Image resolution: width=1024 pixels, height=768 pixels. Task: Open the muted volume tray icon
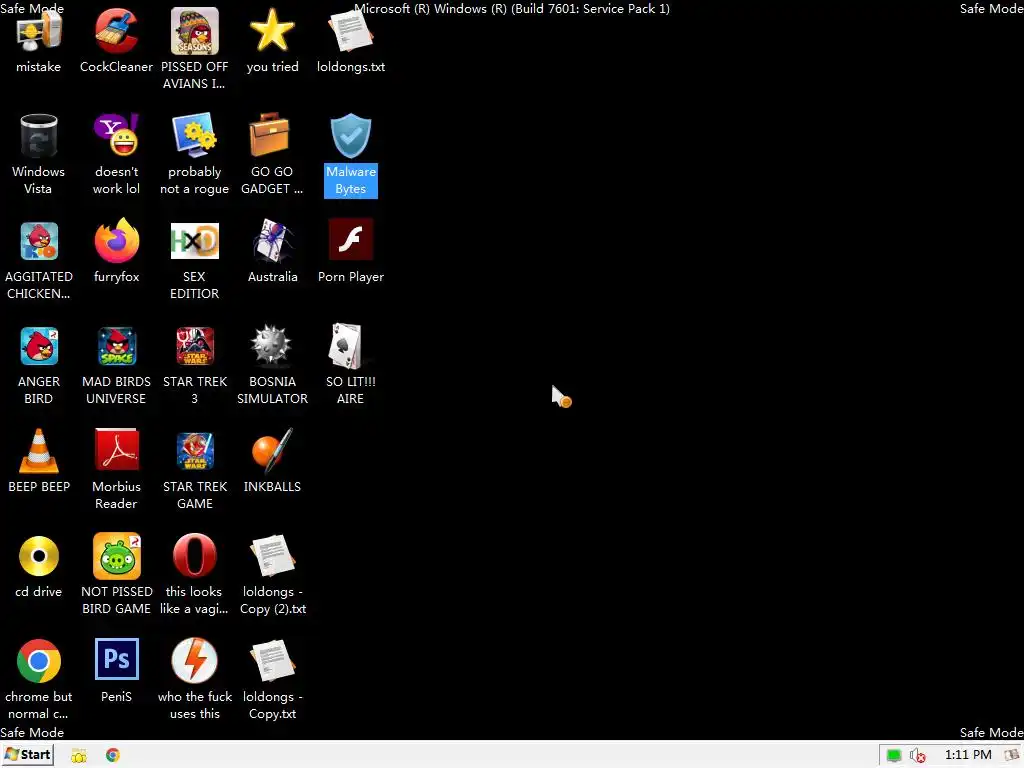click(x=917, y=756)
